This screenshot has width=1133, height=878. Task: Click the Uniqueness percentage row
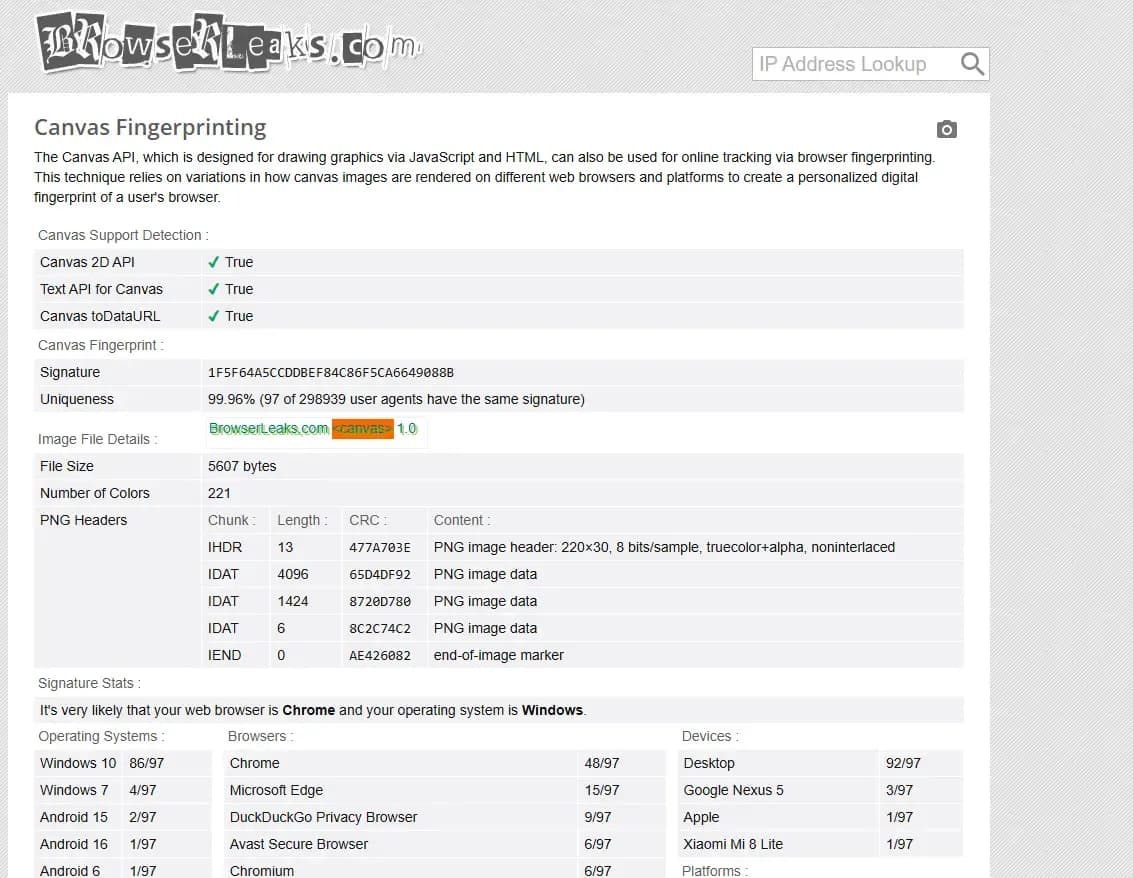click(400, 398)
